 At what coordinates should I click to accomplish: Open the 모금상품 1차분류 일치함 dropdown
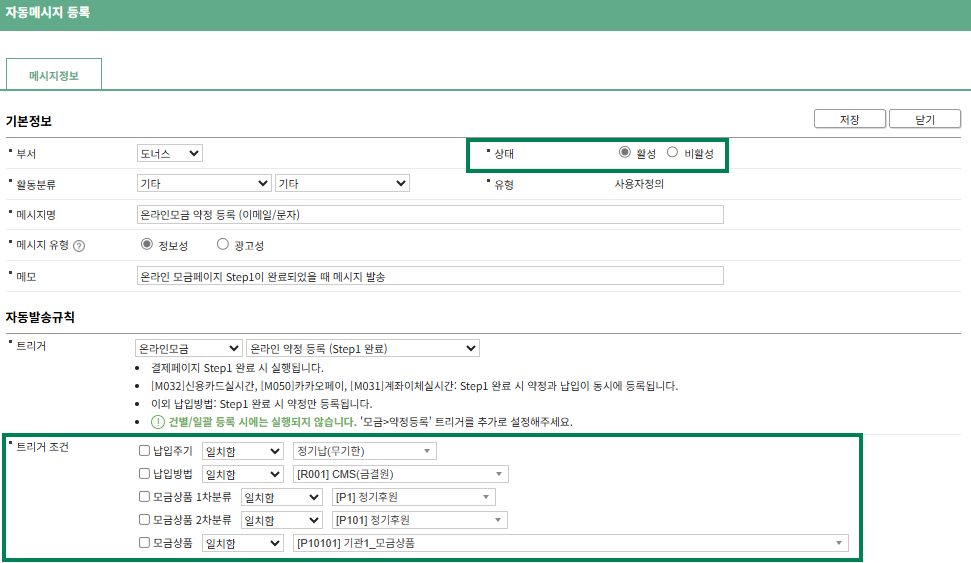tap(282, 497)
